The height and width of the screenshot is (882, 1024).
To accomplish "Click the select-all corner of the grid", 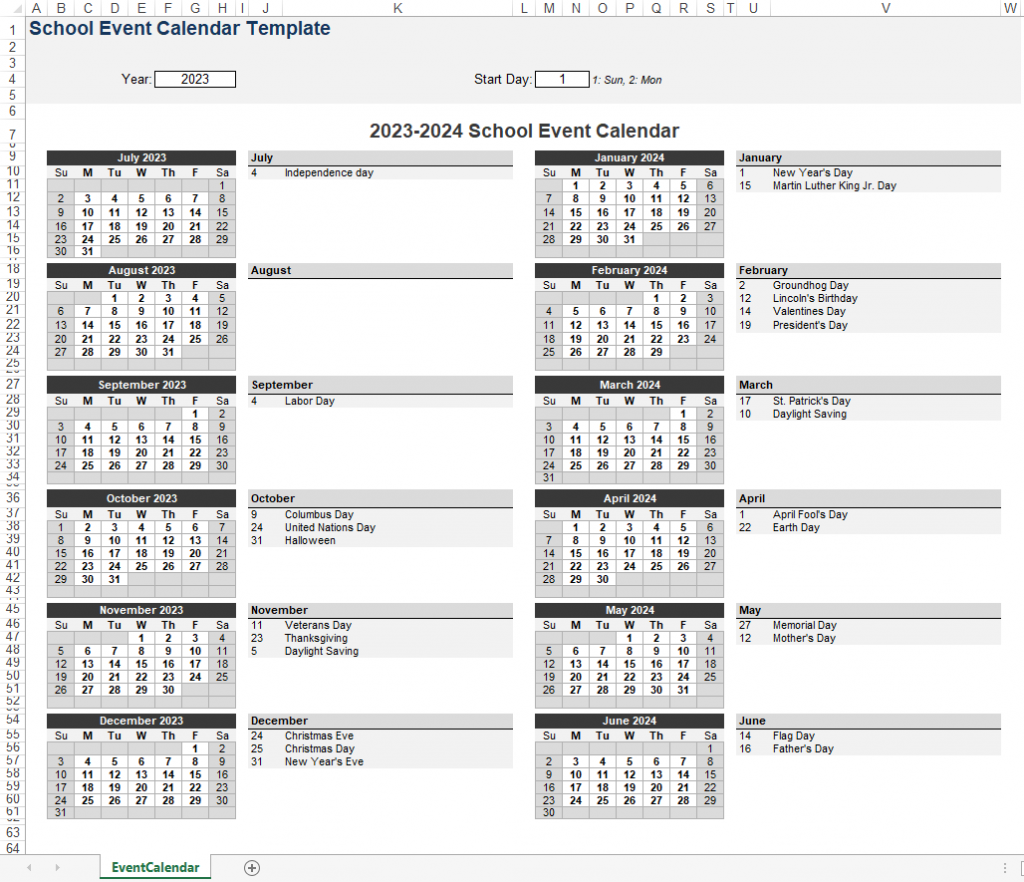I will (x=12, y=8).
